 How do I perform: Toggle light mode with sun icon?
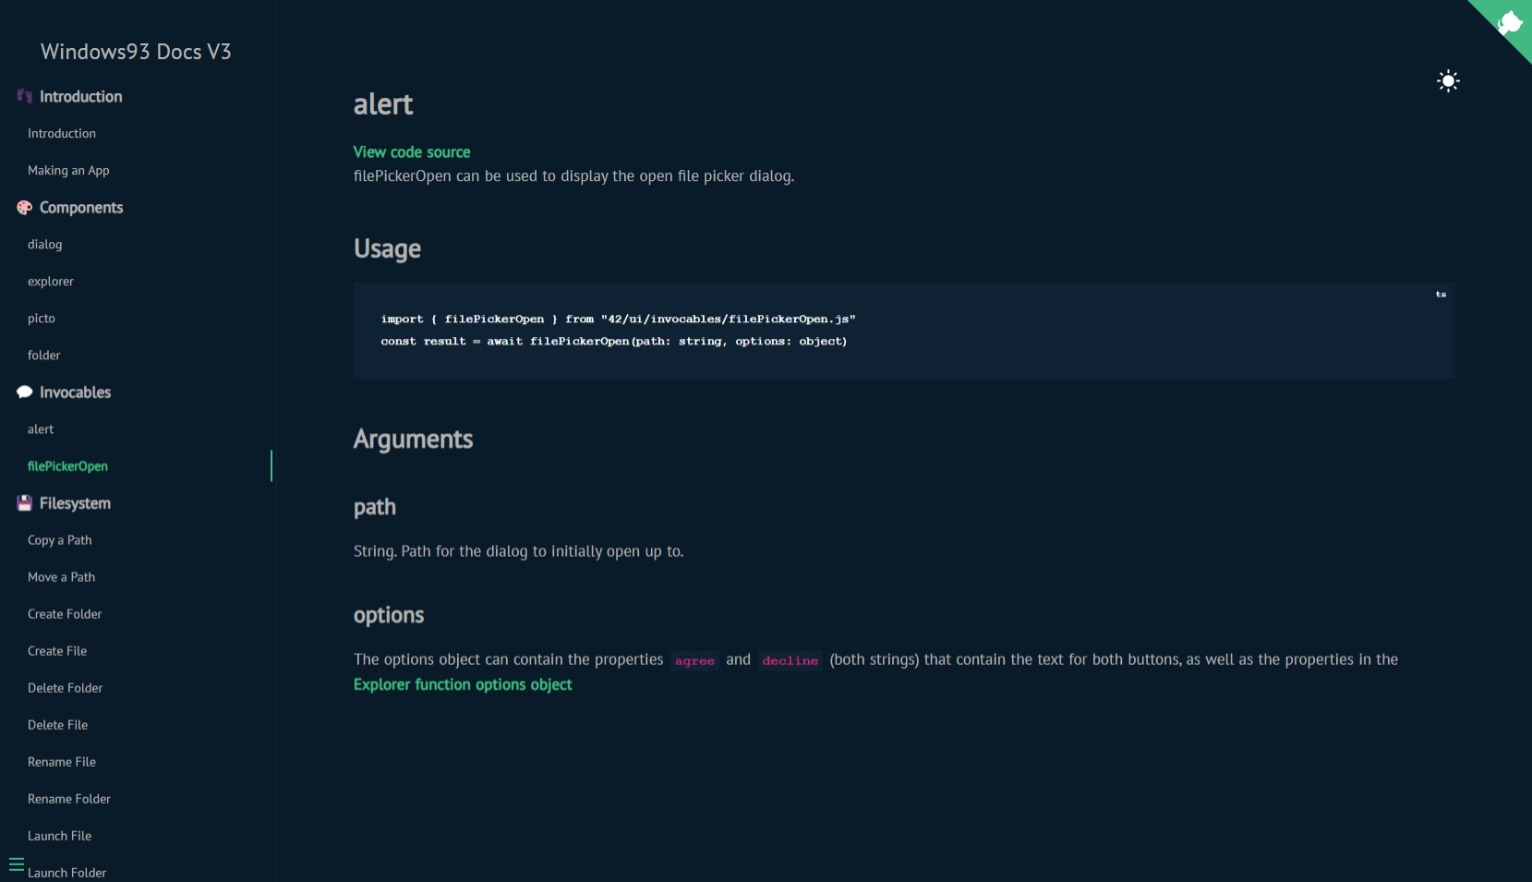pyautogui.click(x=1448, y=81)
